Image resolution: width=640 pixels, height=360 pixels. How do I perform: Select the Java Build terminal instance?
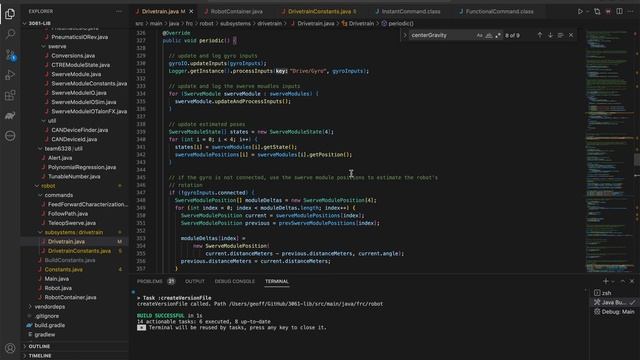point(614,302)
